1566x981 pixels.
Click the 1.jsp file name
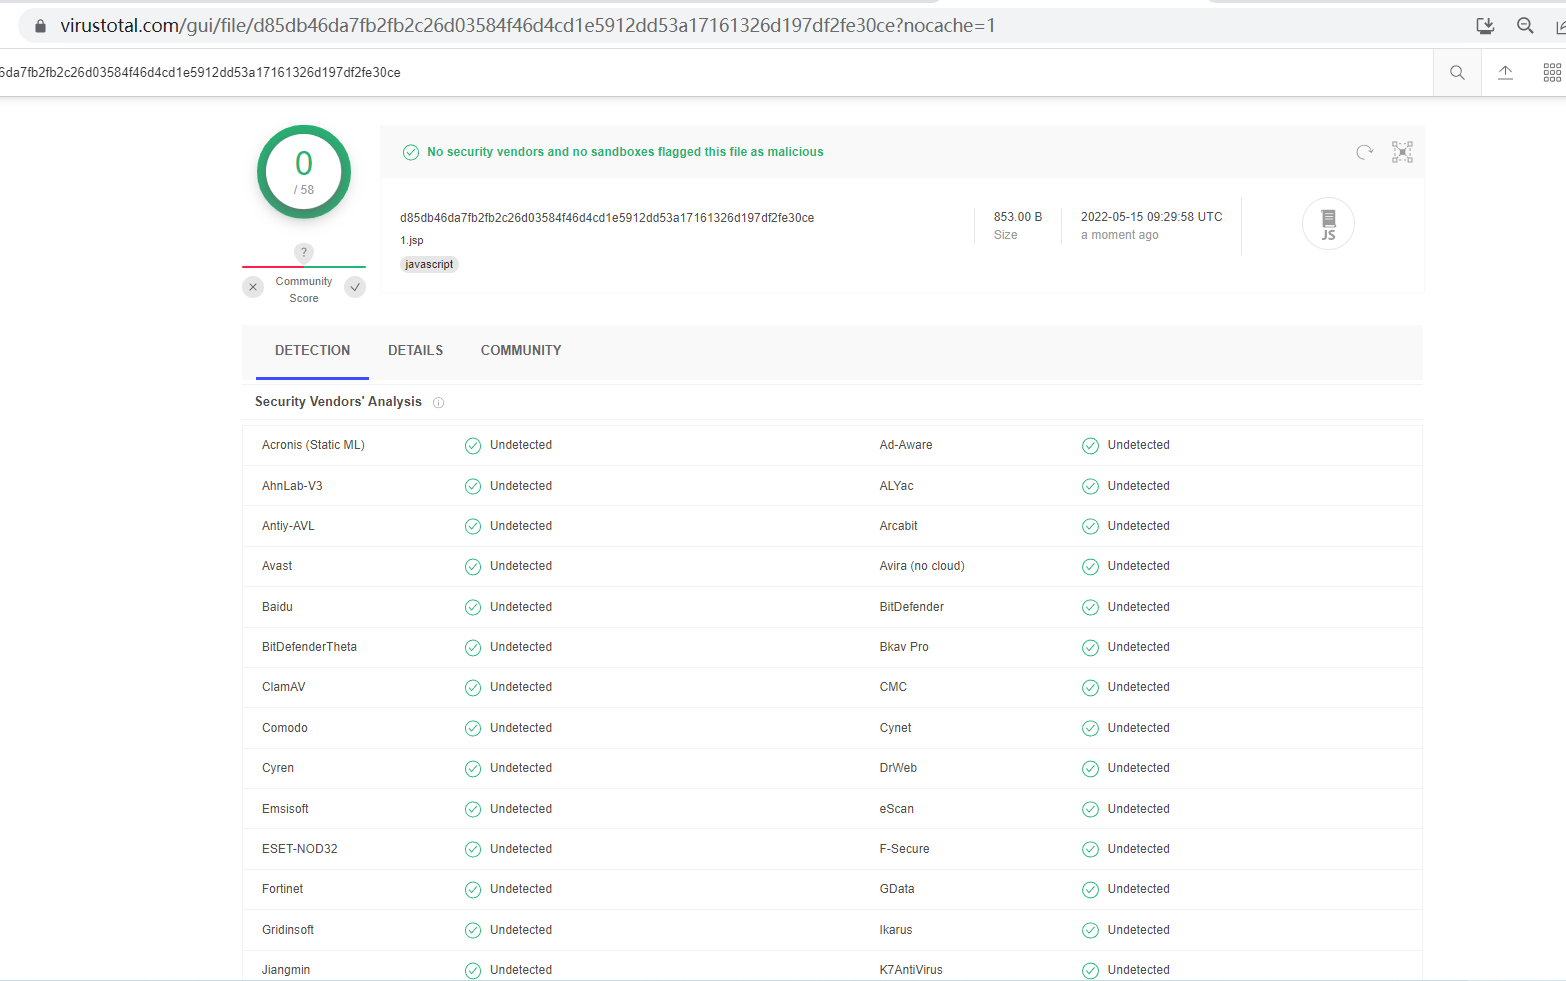click(412, 241)
